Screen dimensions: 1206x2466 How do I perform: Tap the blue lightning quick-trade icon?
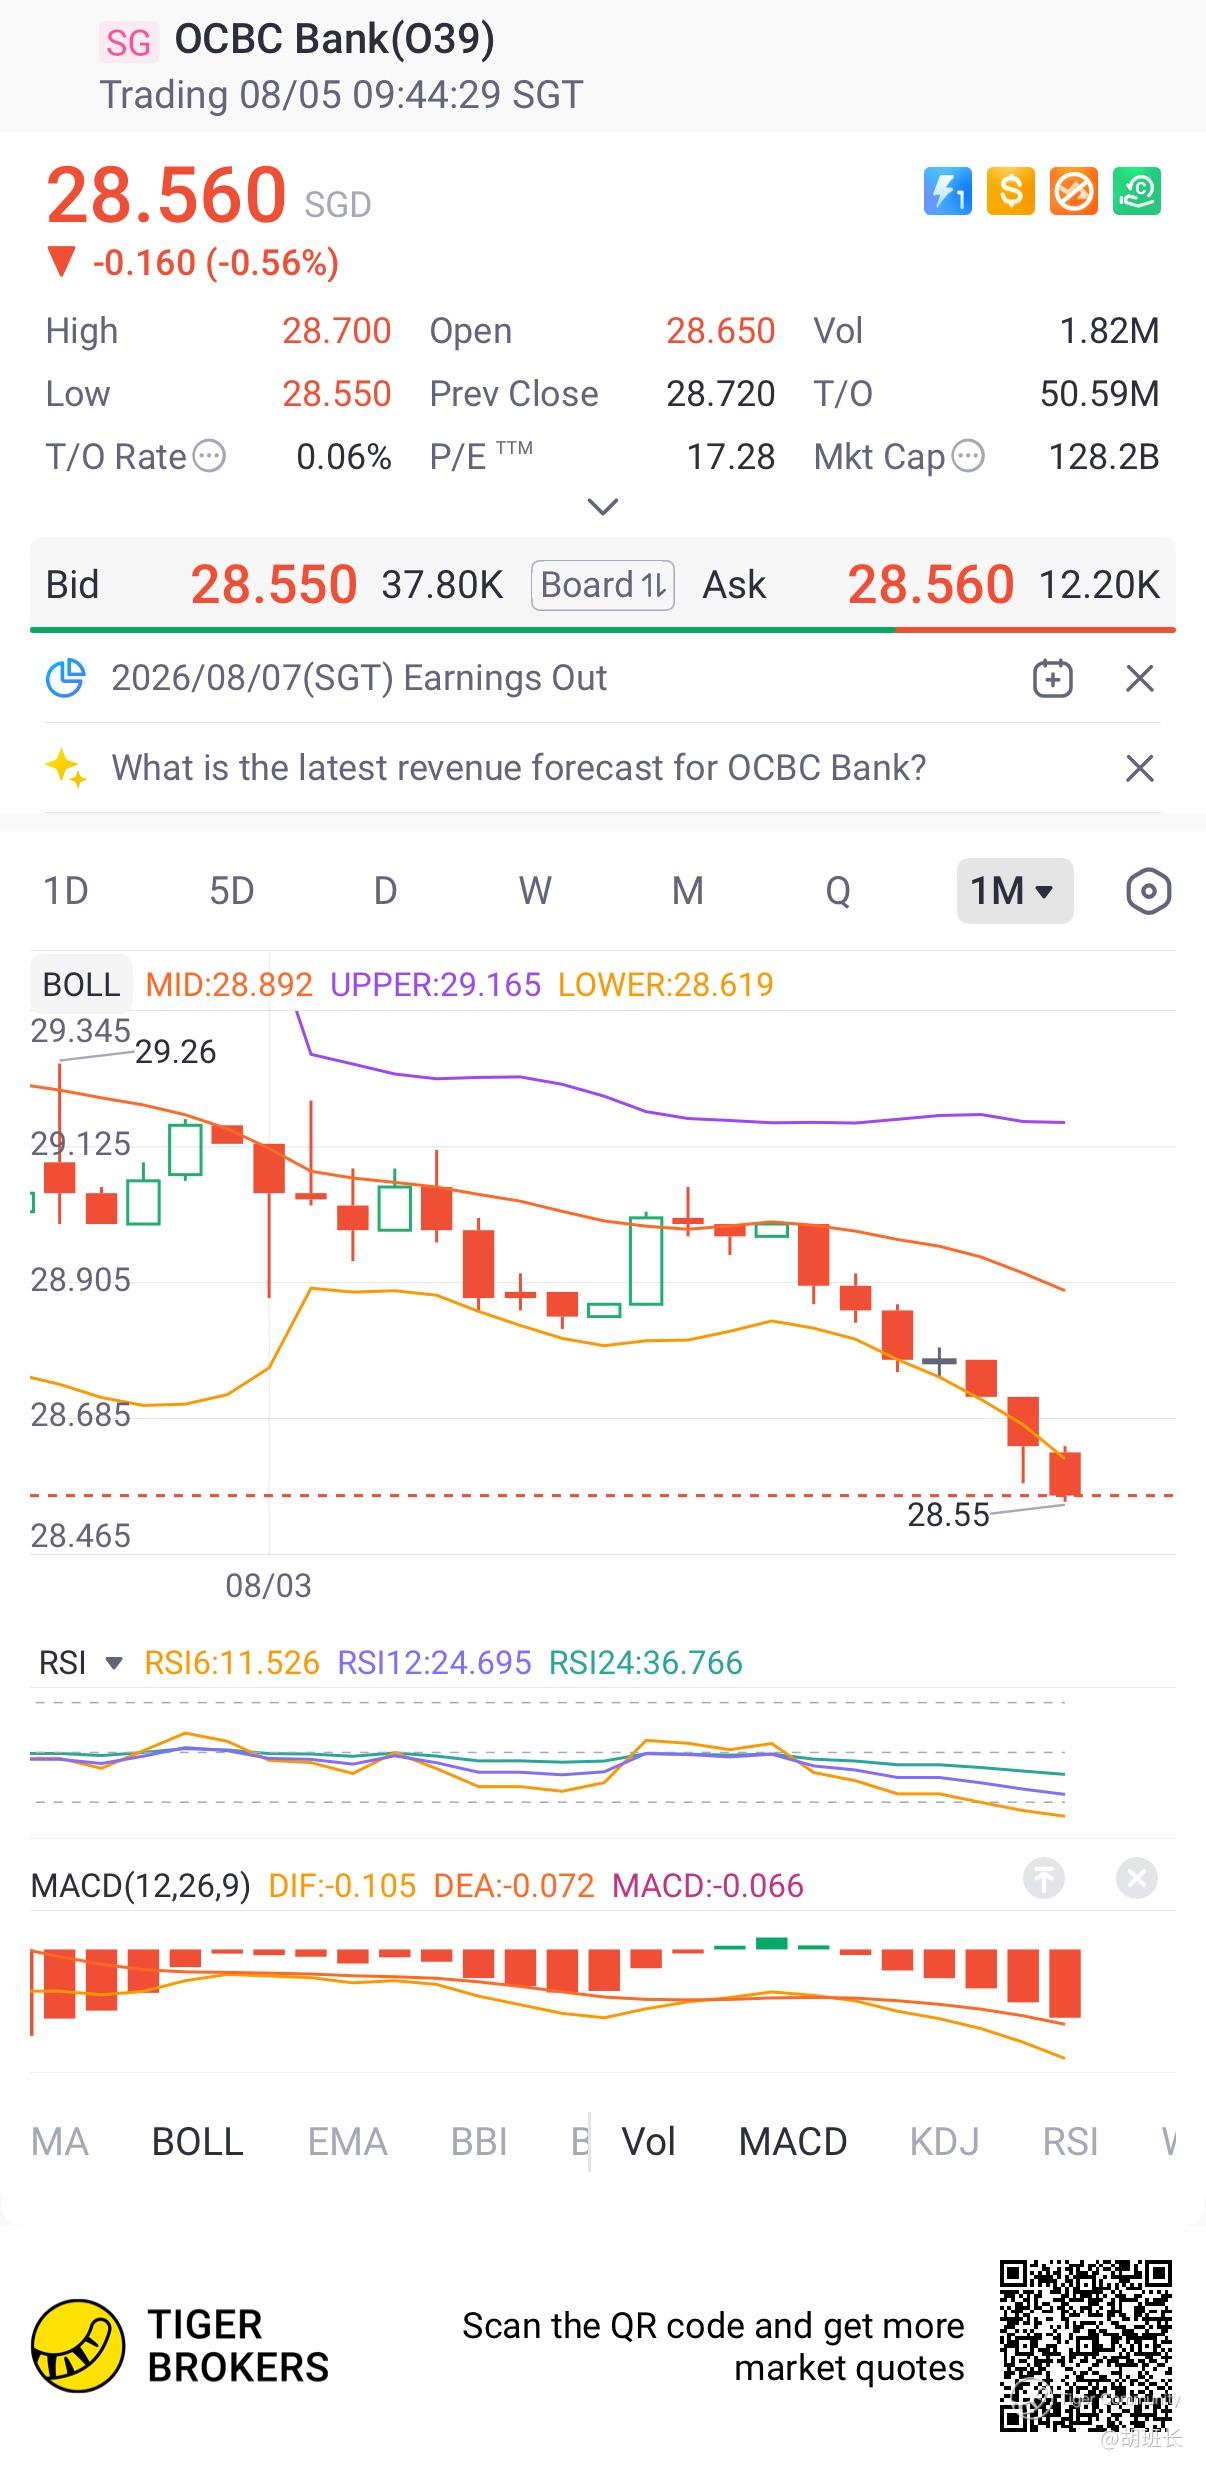(947, 190)
